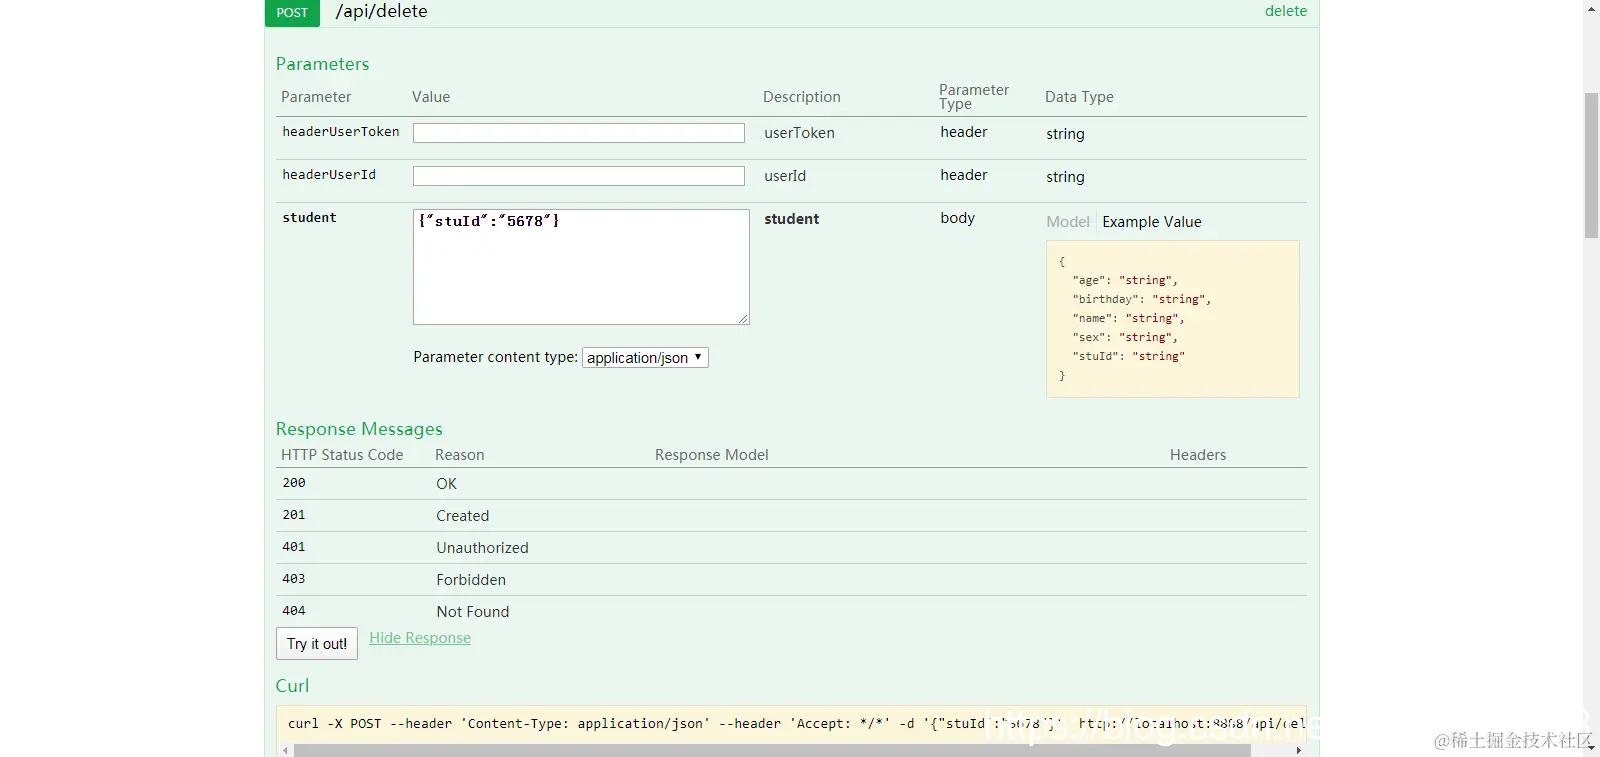Focus the headerUserId value field
This screenshot has width=1600, height=757.
[579, 176]
